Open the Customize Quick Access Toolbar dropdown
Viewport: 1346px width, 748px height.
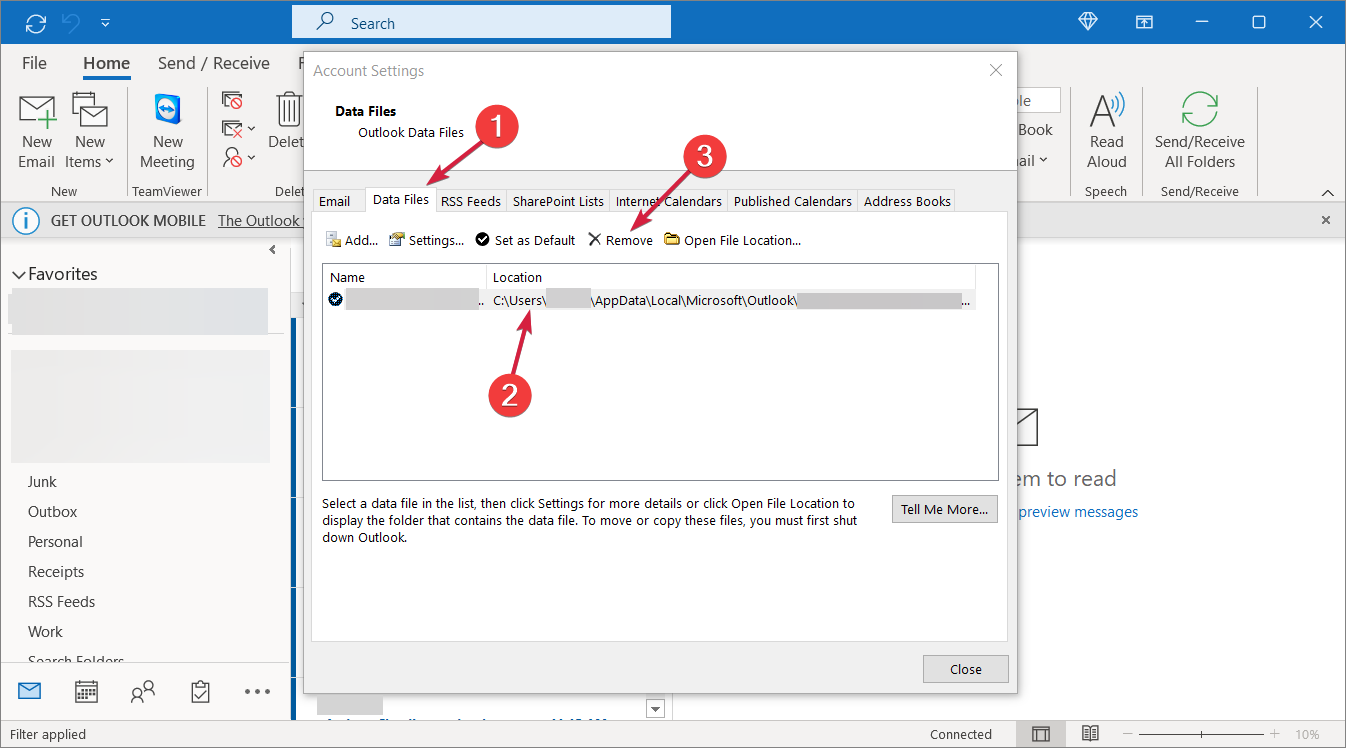(106, 22)
